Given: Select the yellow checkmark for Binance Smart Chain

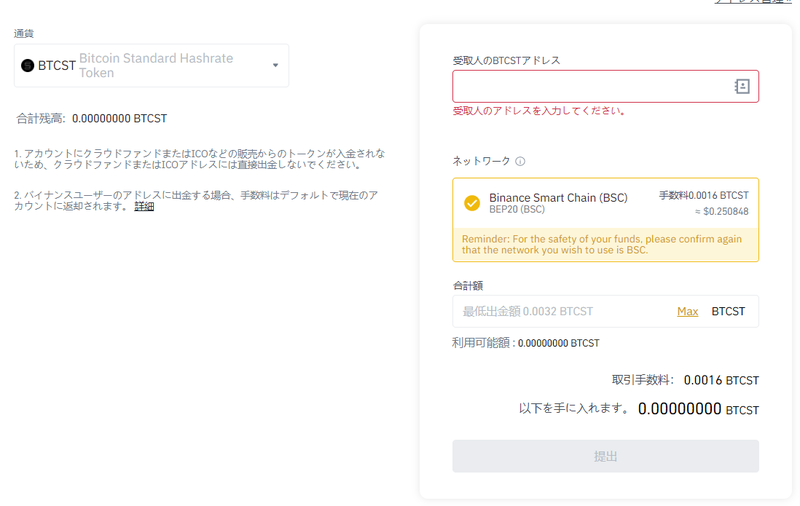Looking at the screenshot, I should (472, 203).
